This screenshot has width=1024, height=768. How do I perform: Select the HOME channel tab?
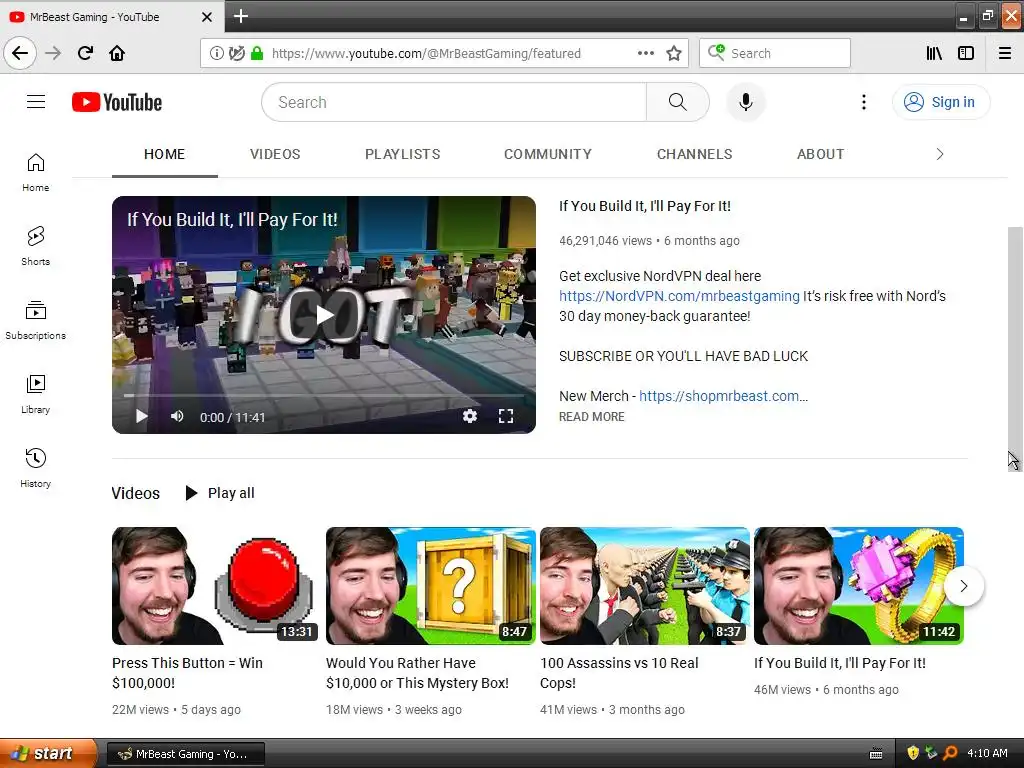(x=165, y=154)
